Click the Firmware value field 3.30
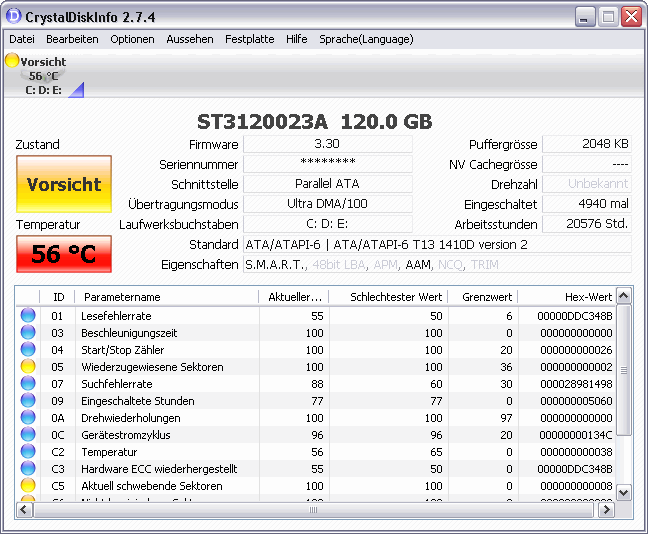648x534 pixels. (328, 144)
